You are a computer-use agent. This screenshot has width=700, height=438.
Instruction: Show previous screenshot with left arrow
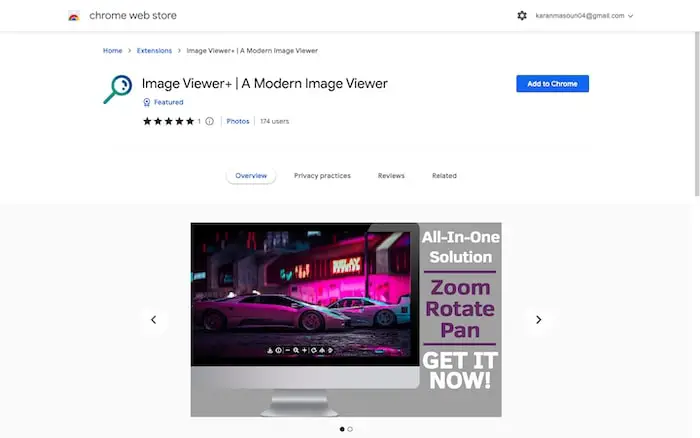(x=154, y=320)
